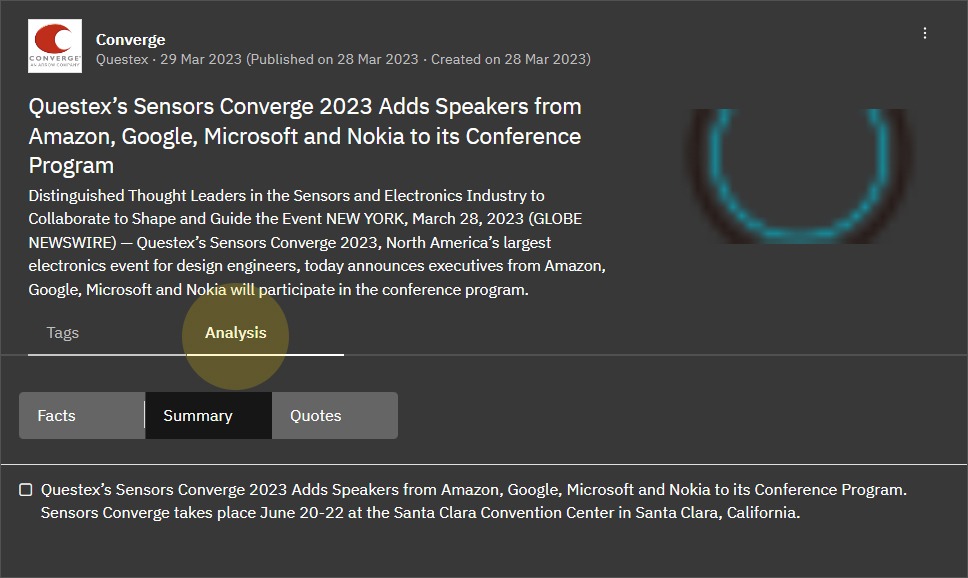Image resolution: width=968 pixels, height=578 pixels.
Task: Click the 'Published on 28 Mar 2023' text
Action: pyautogui.click(x=334, y=59)
